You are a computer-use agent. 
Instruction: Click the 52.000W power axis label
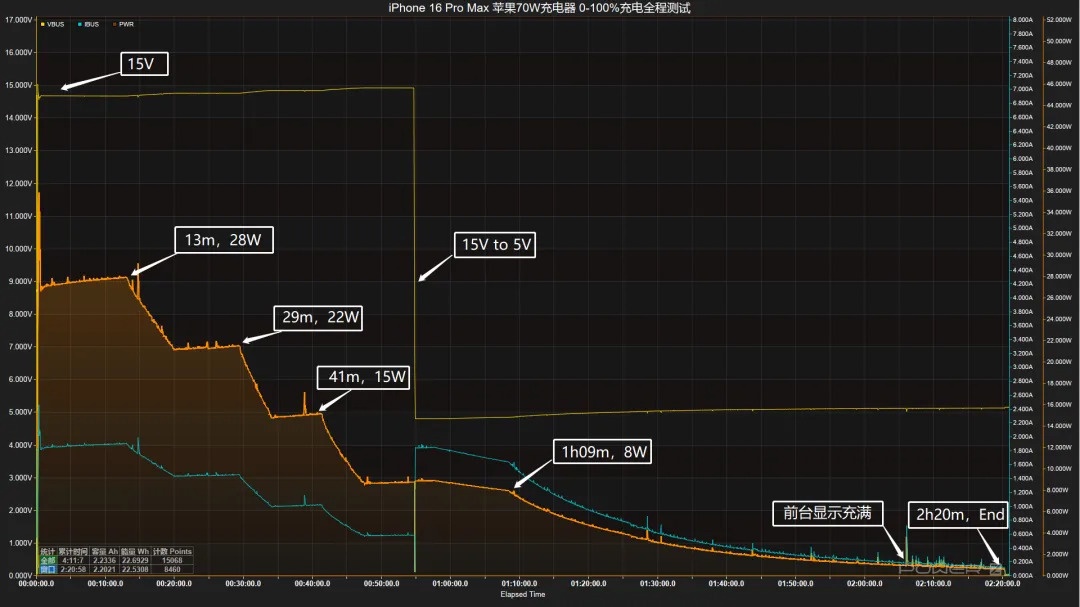click(x=1059, y=20)
